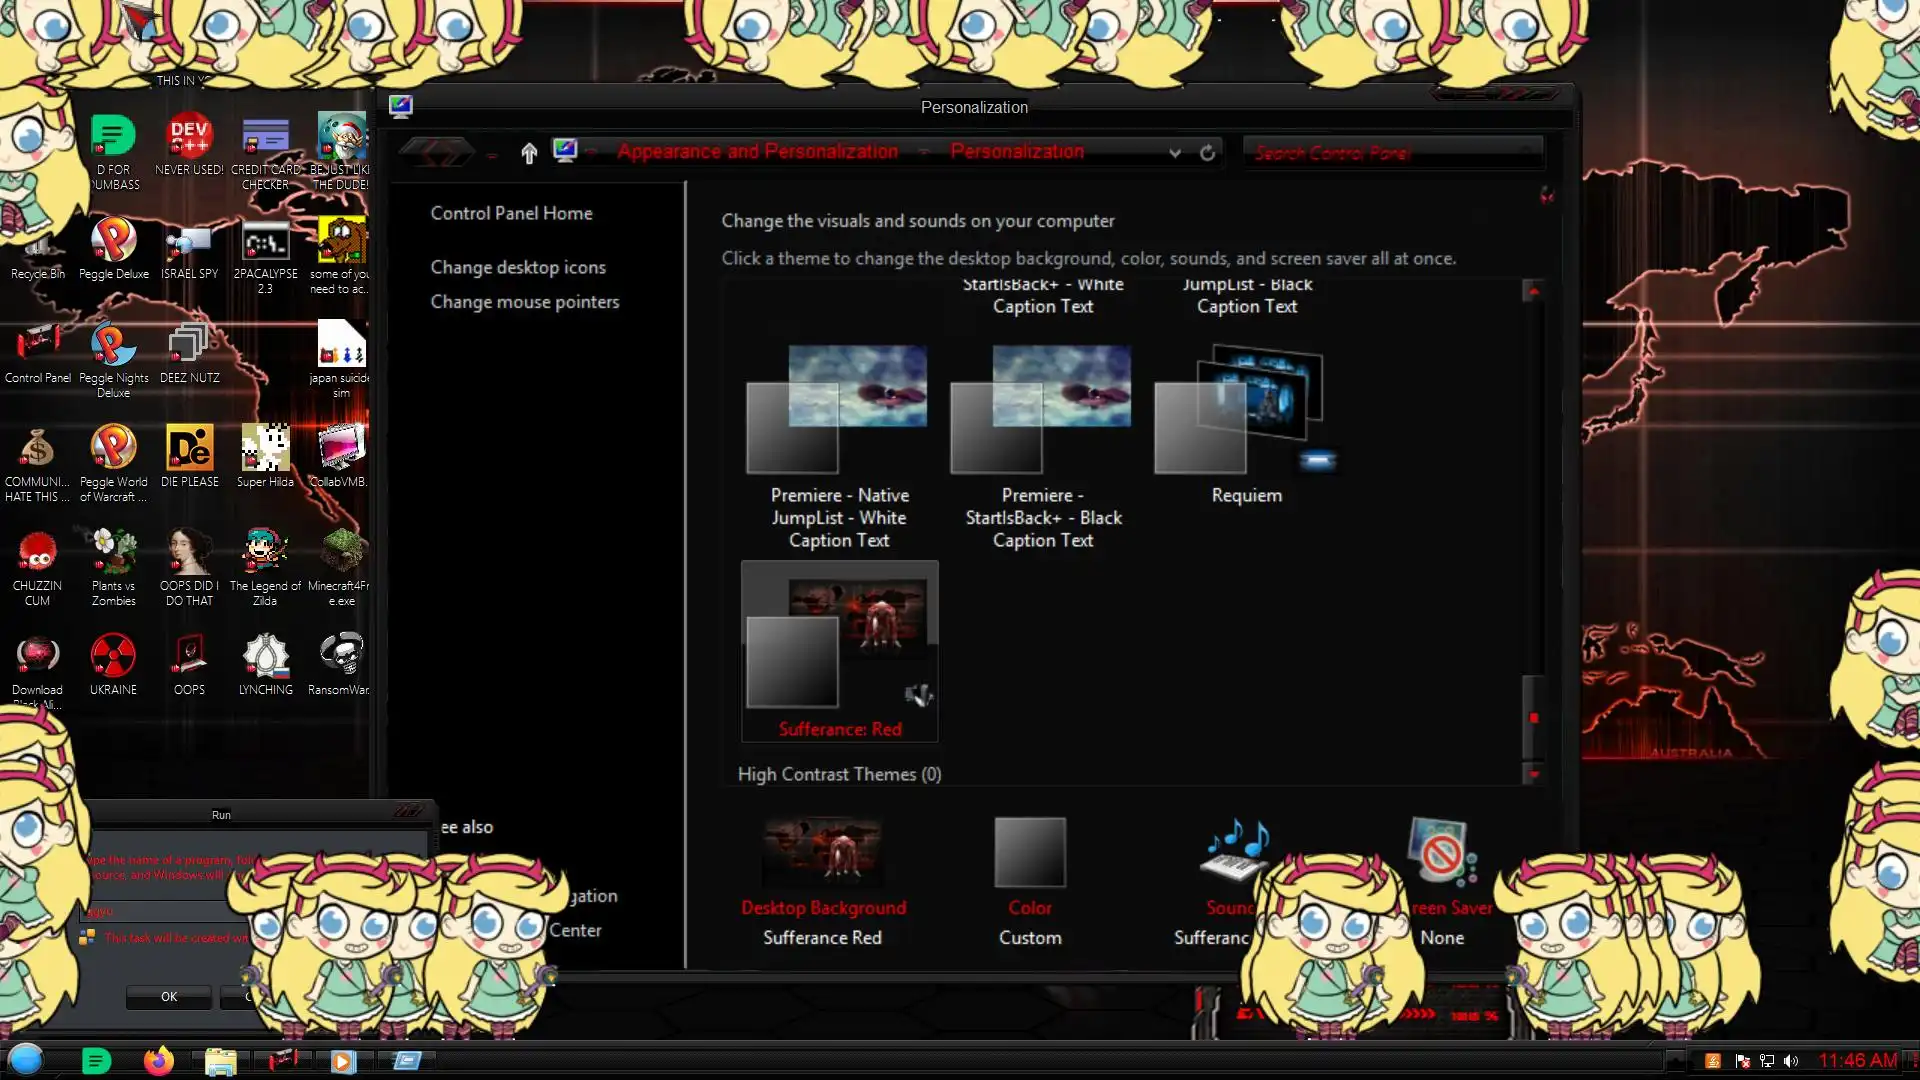Open recent locations dropdown beside back button
This screenshot has height=1080, width=1920.
point(491,155)
